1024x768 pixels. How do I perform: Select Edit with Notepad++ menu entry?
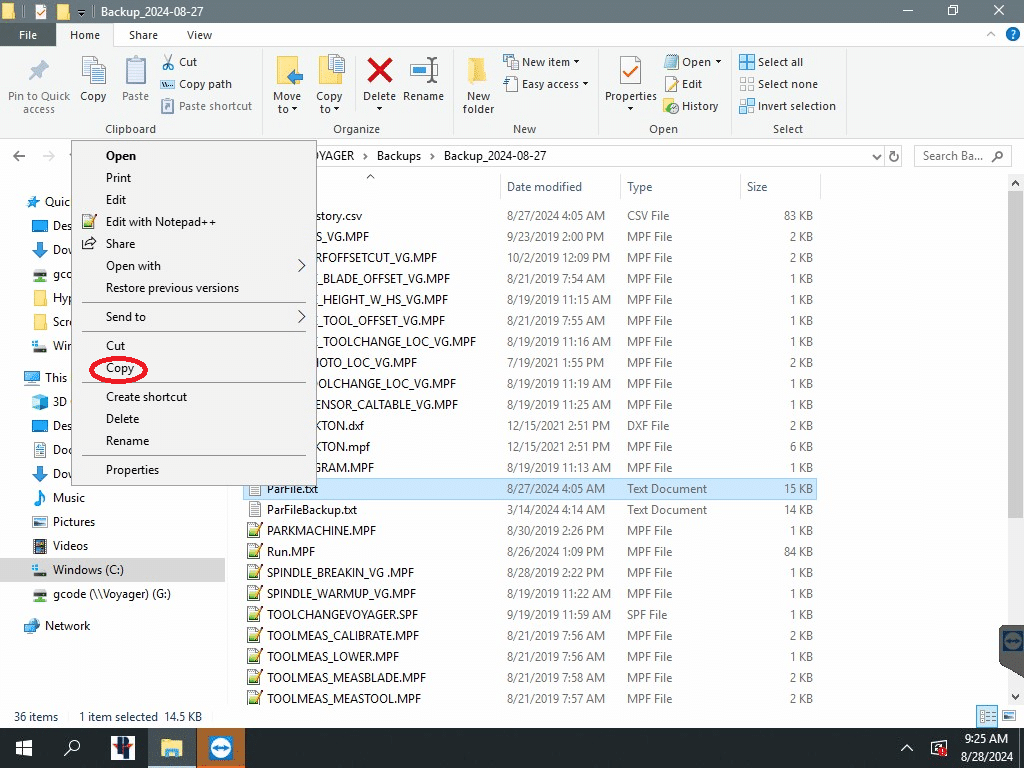pos(160,222)
